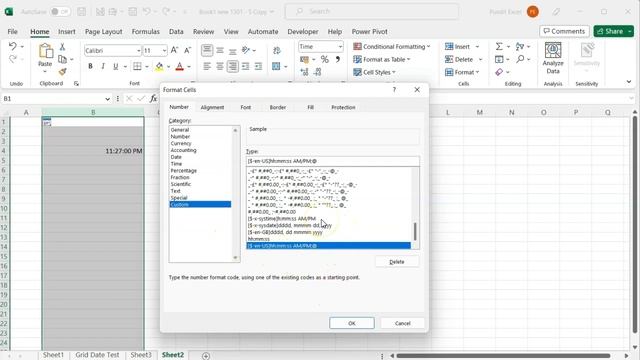Click the Format Painter brush icon

62,72
